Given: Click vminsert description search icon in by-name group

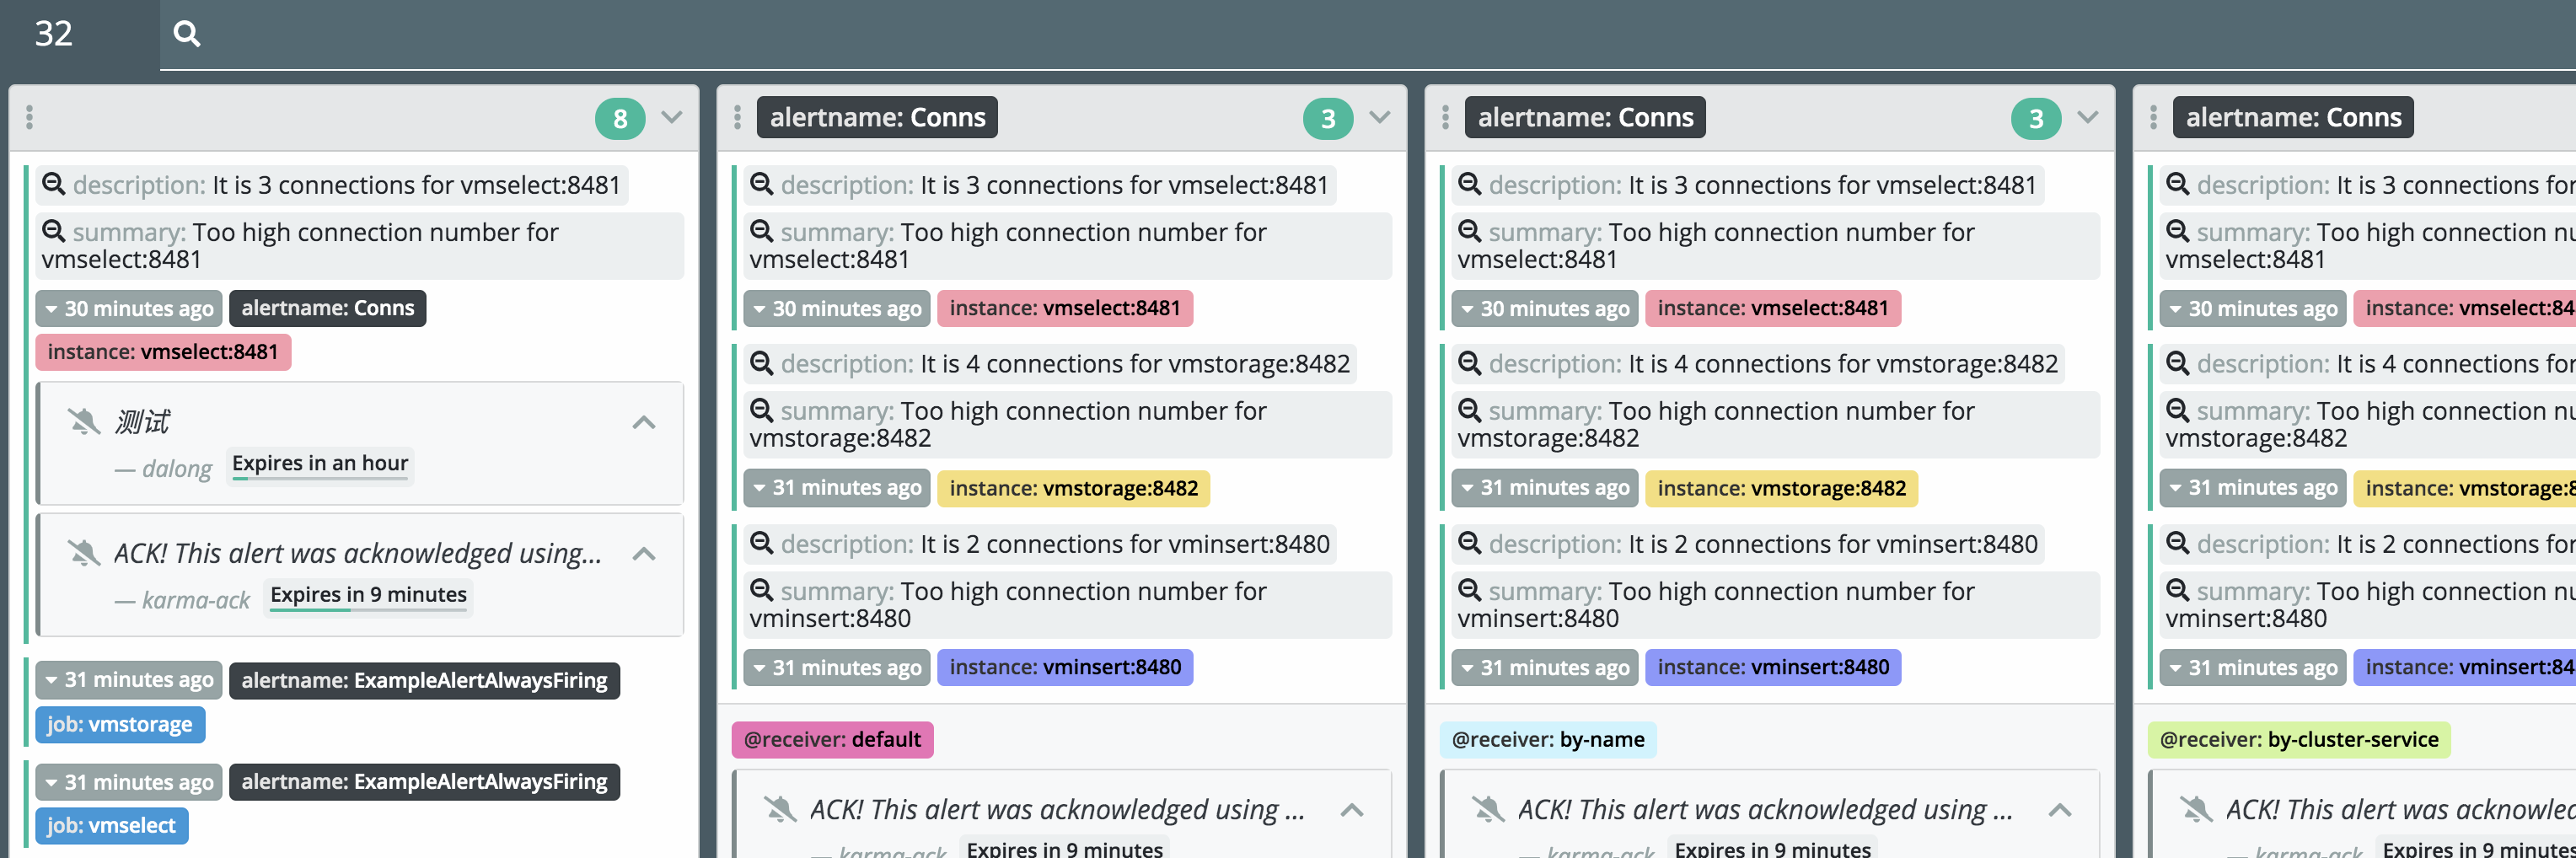Looking at the screenshot, I should (x=1470, y=544).
